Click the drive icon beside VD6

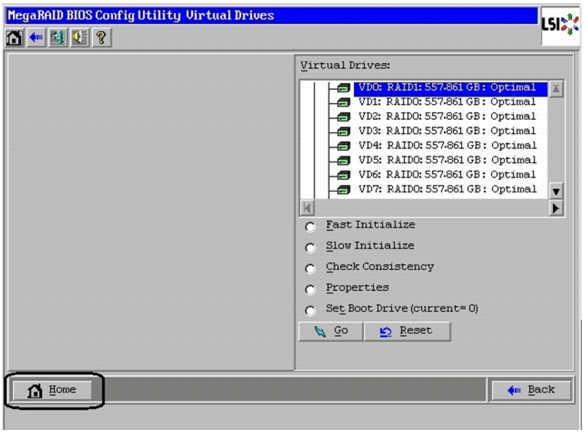coord(343,175)
